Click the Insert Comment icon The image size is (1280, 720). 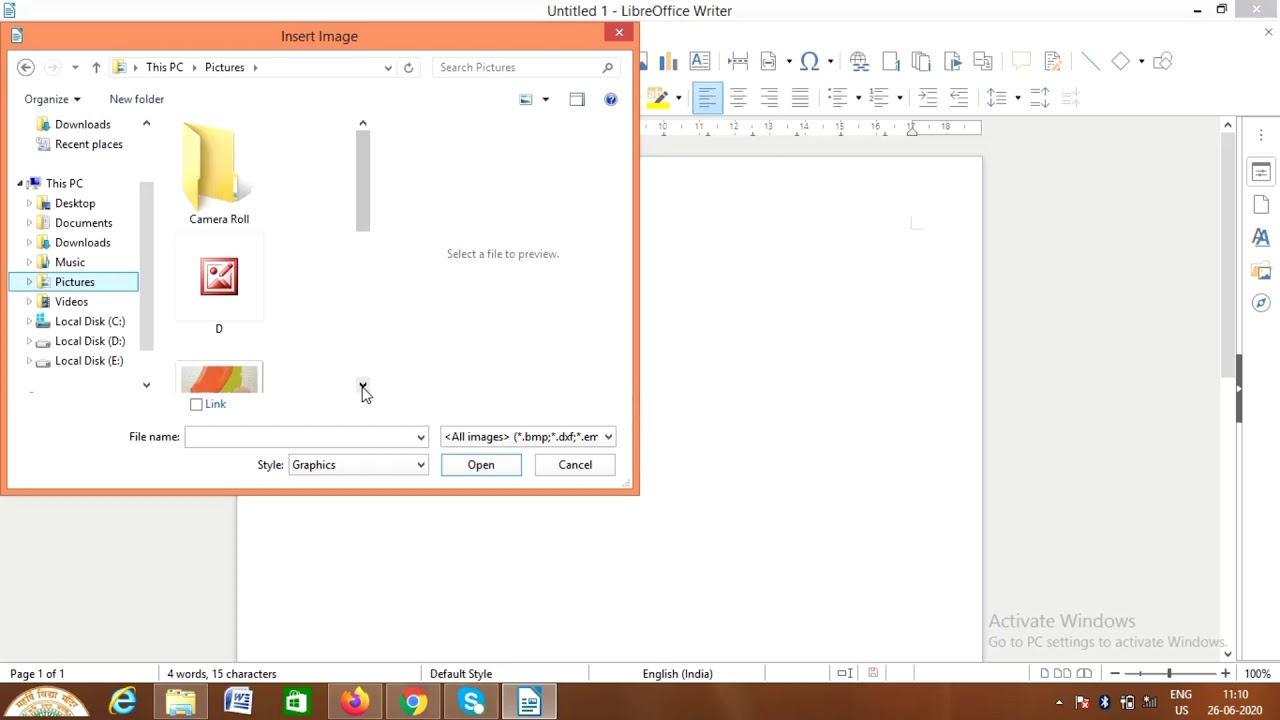click(x=1021, y=61)
